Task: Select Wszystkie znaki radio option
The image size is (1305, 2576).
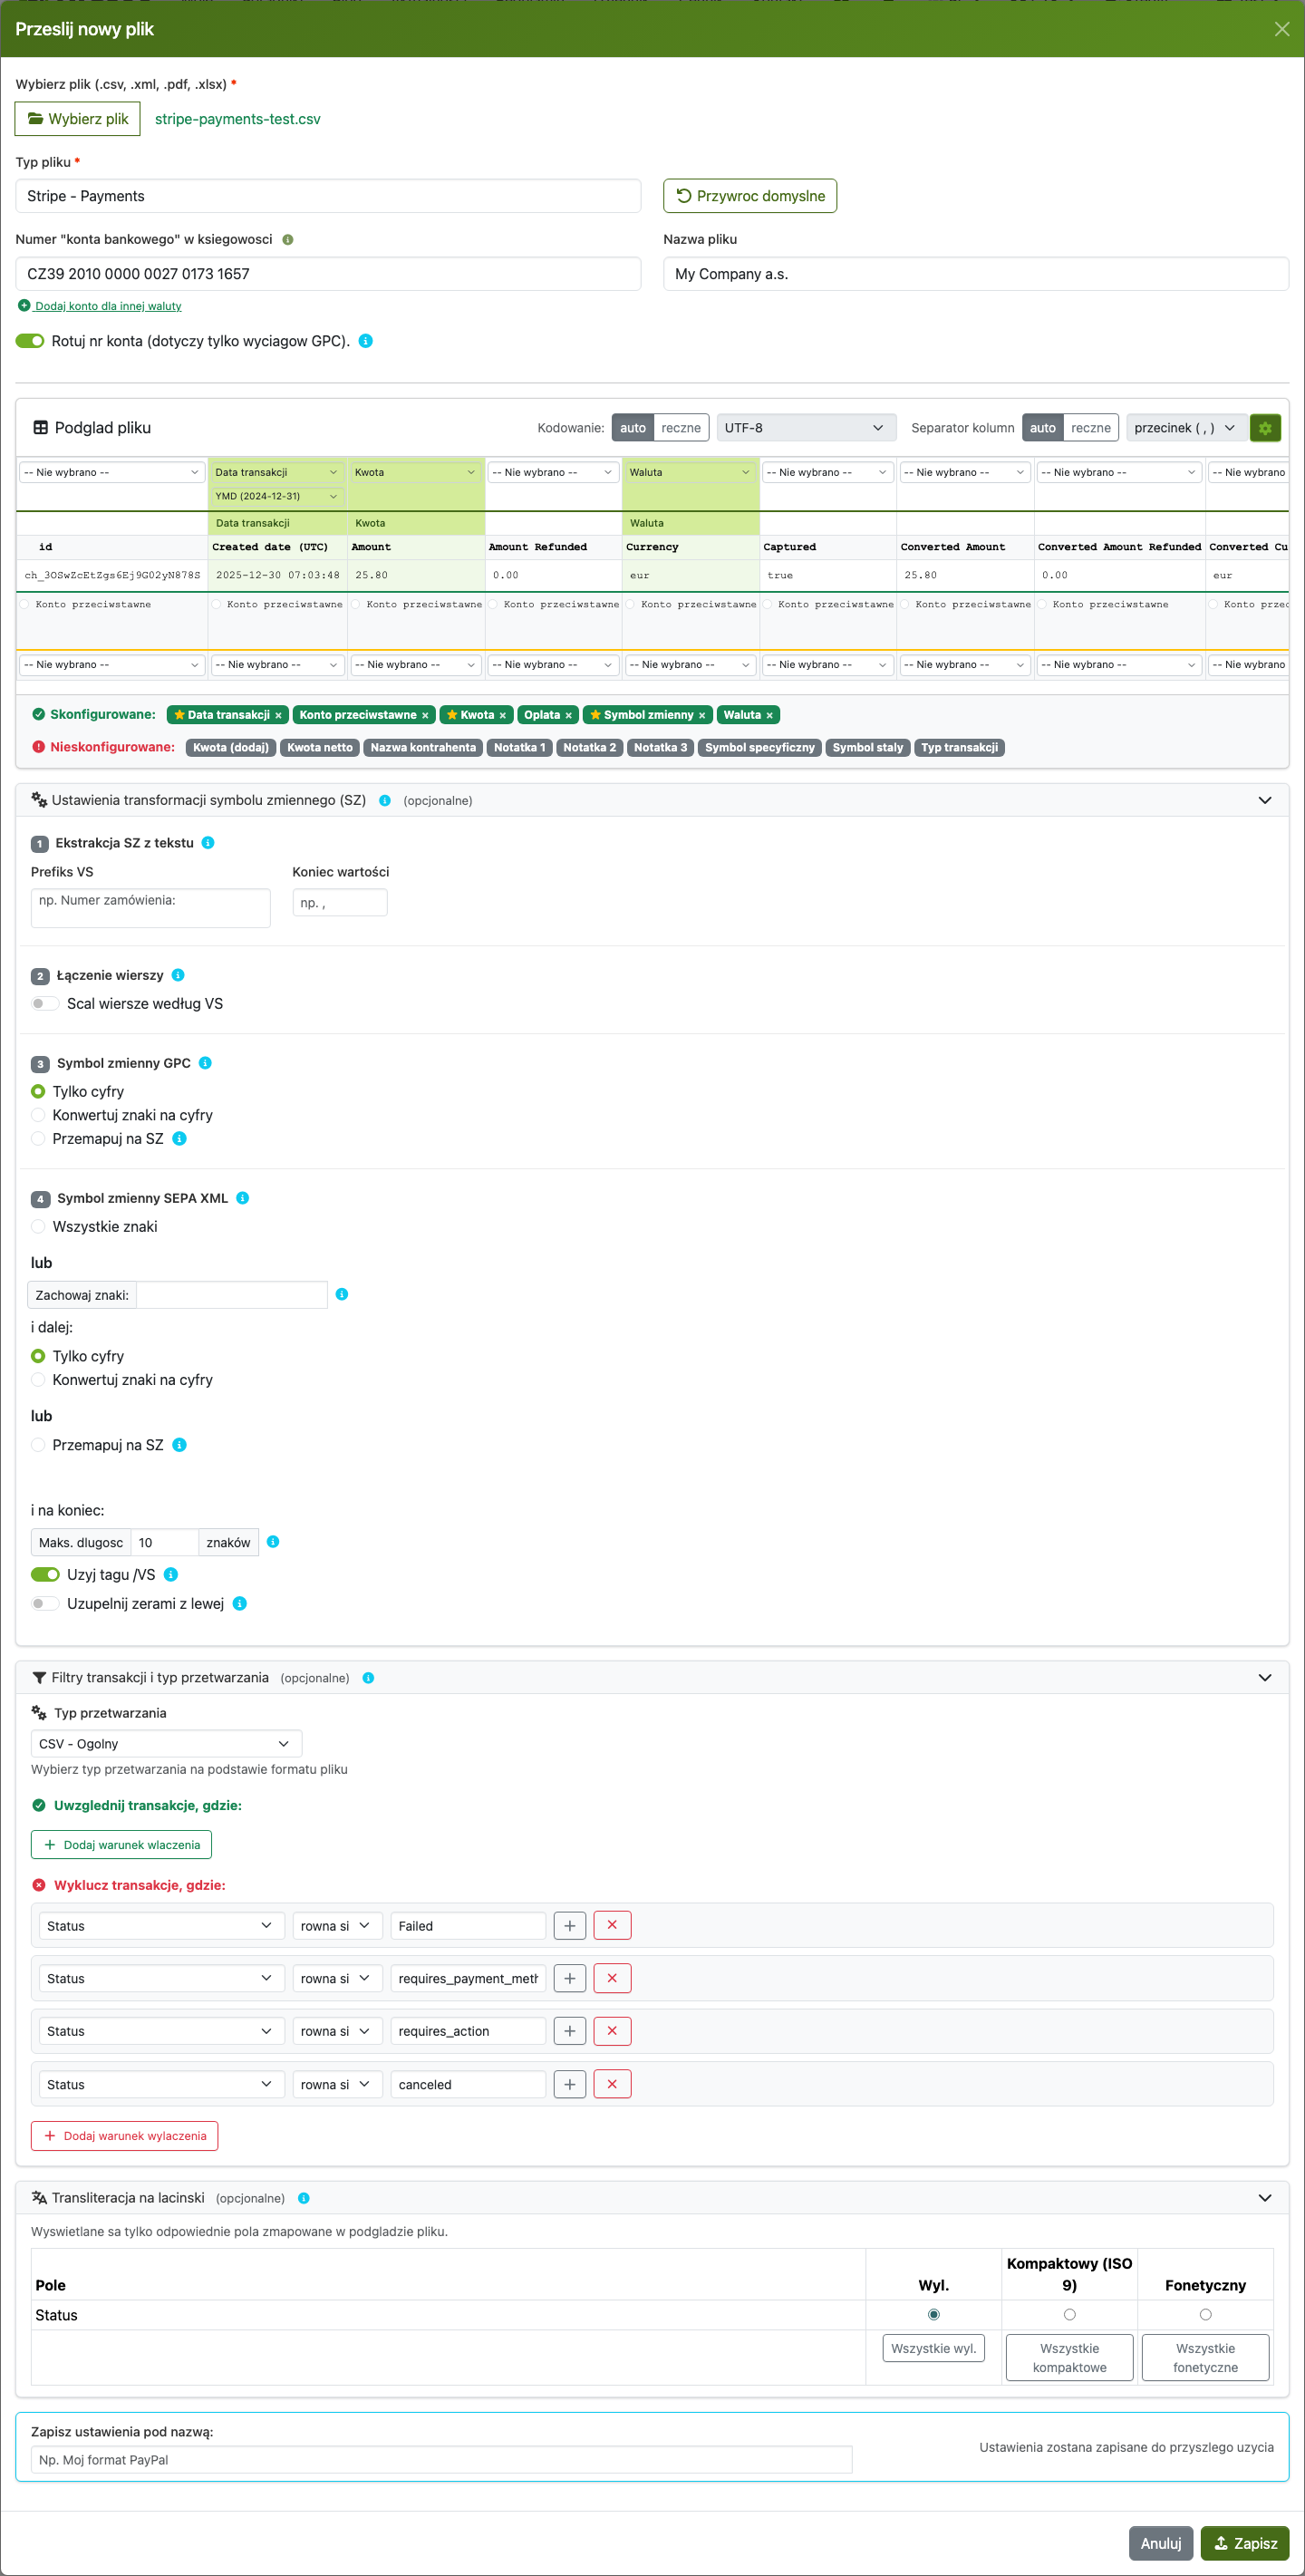Action: pos(38,1227)
